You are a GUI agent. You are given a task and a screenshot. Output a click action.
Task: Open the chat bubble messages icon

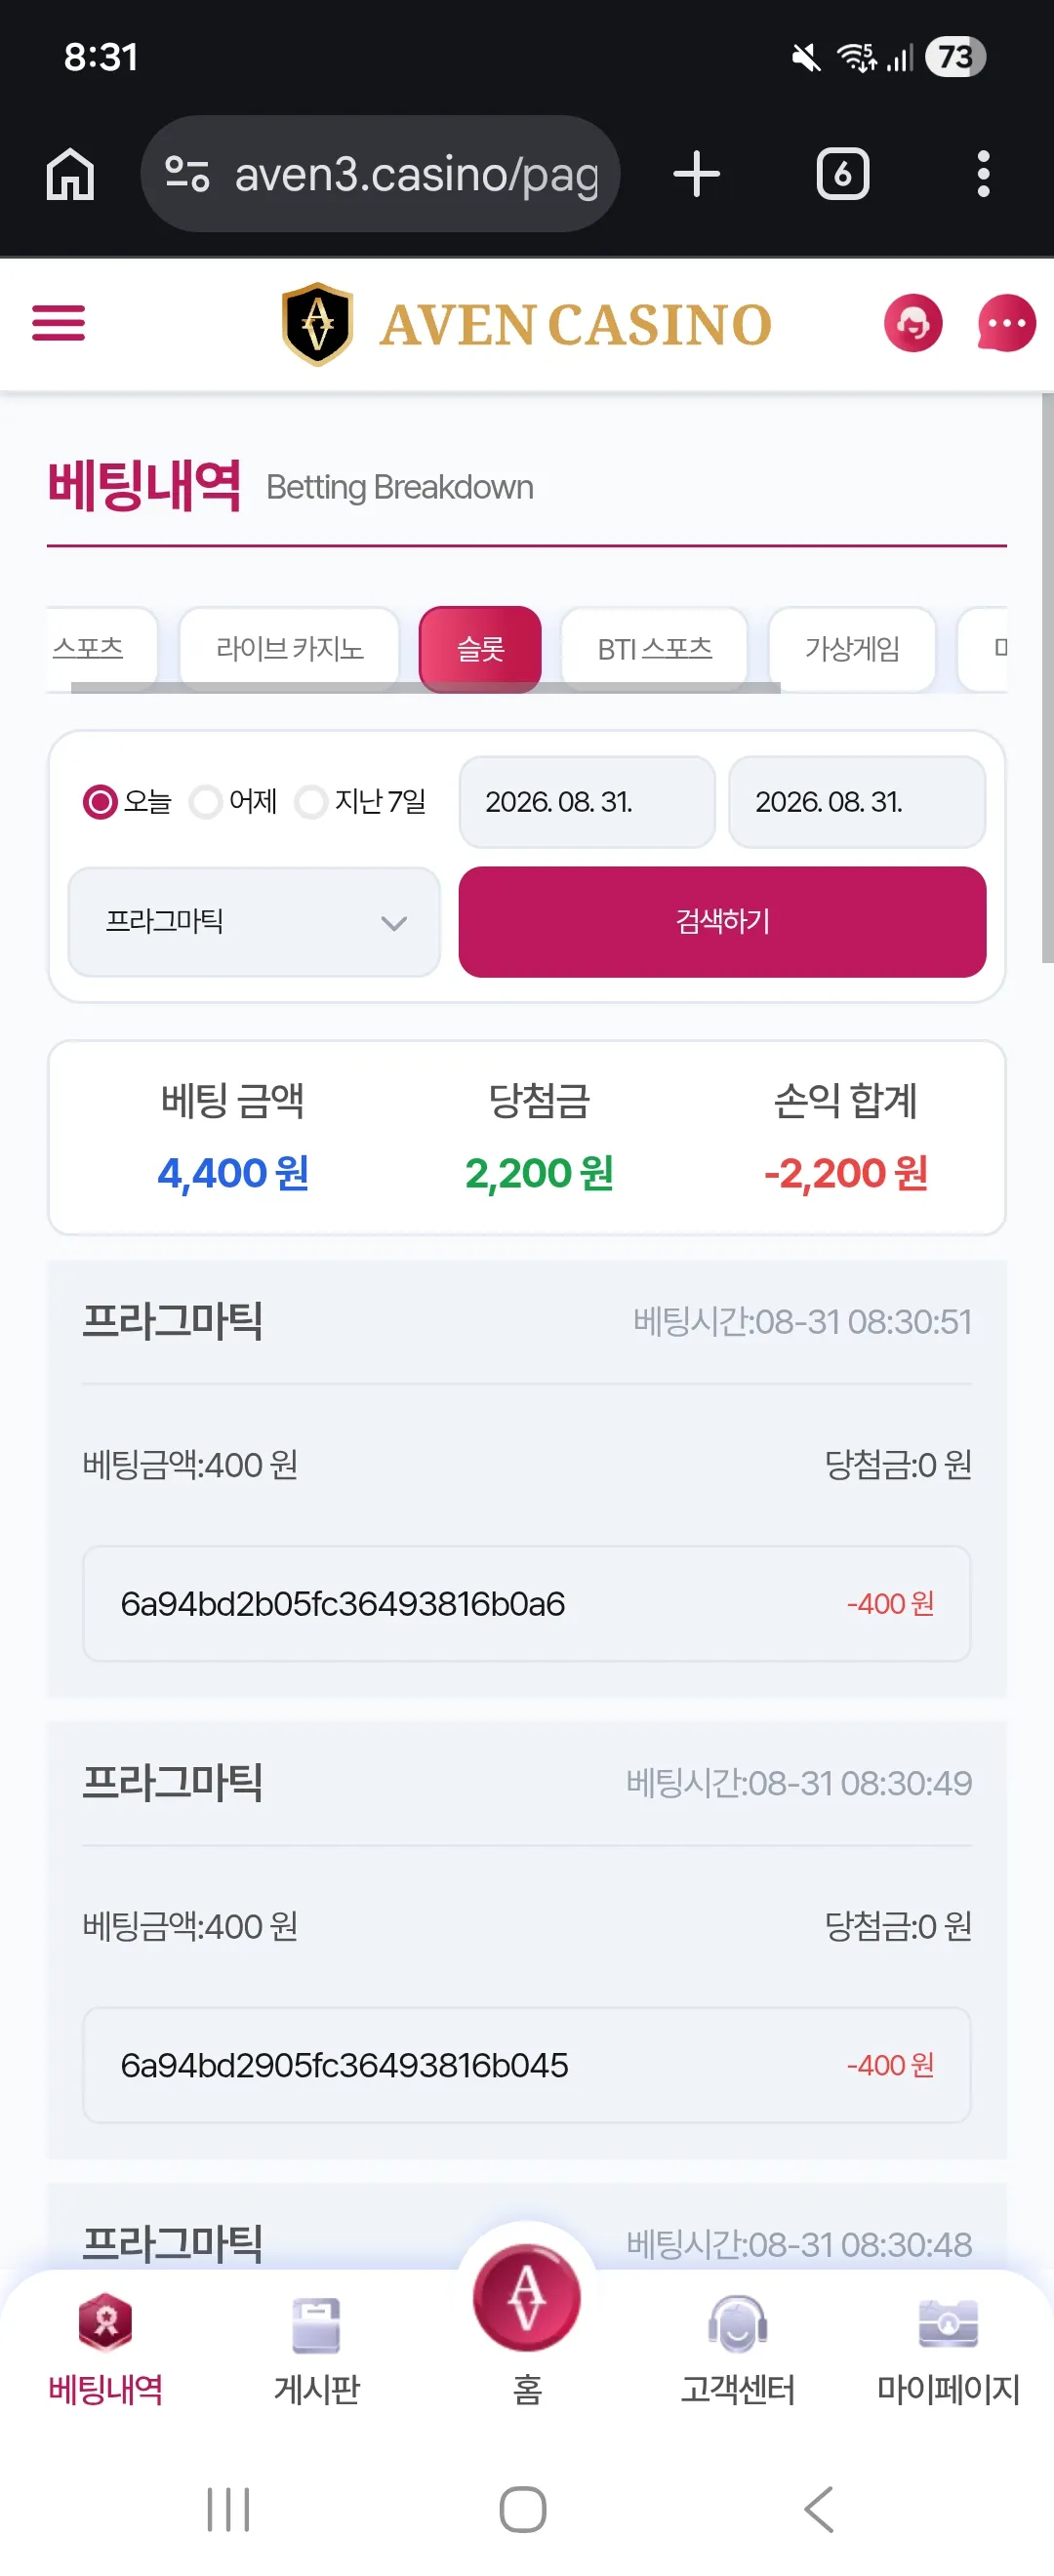tap(1006, 323)
